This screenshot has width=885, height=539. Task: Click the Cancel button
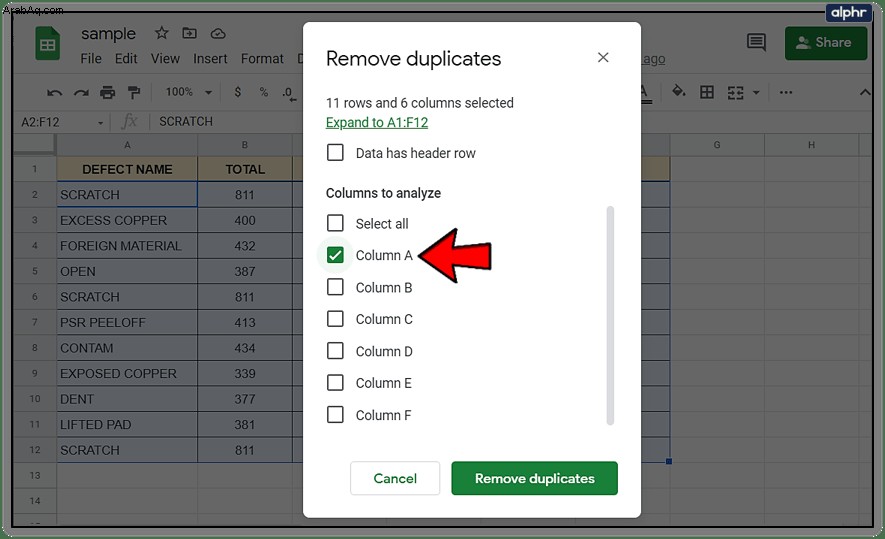coord(395,478)
